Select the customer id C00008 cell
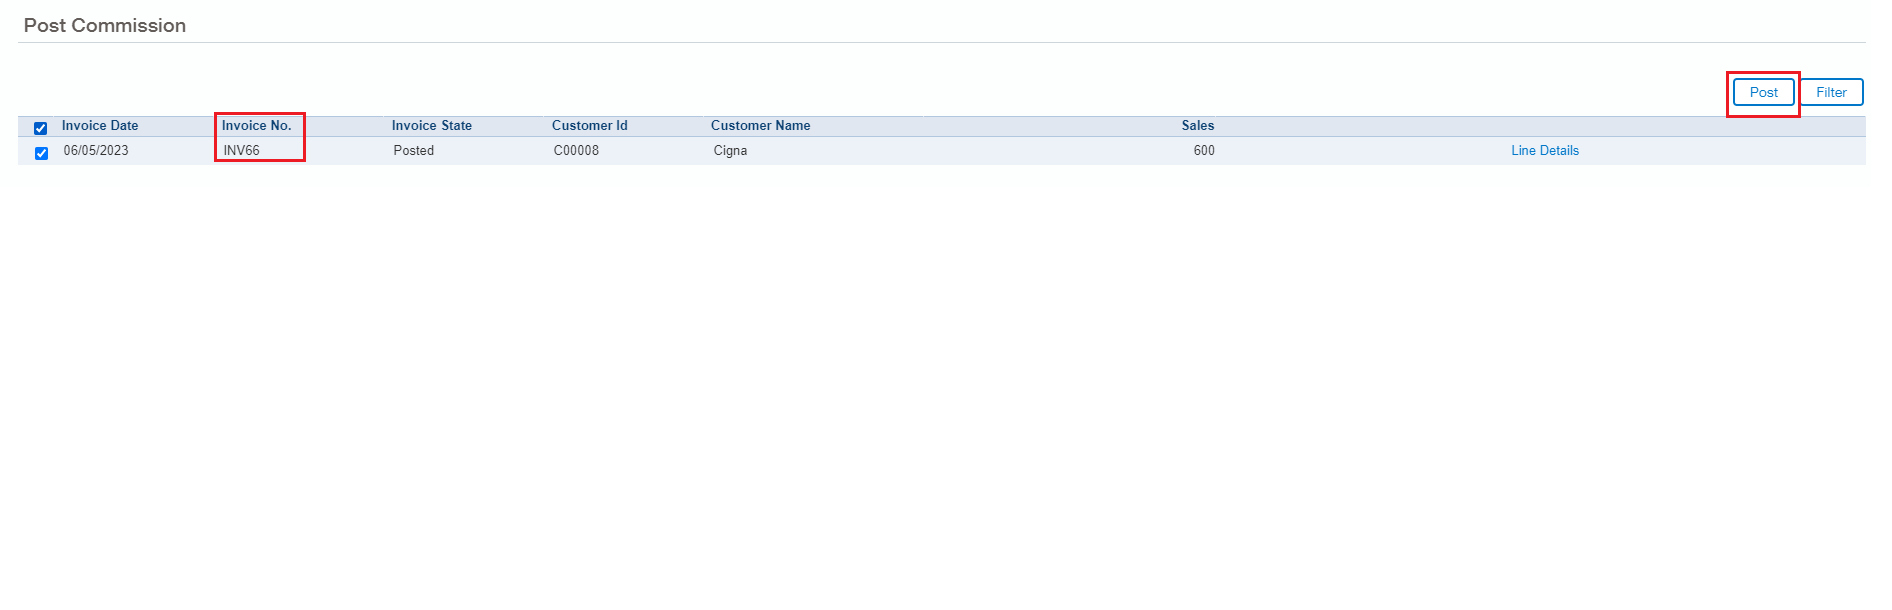1892x610 pixels. [x=576, y=151]
